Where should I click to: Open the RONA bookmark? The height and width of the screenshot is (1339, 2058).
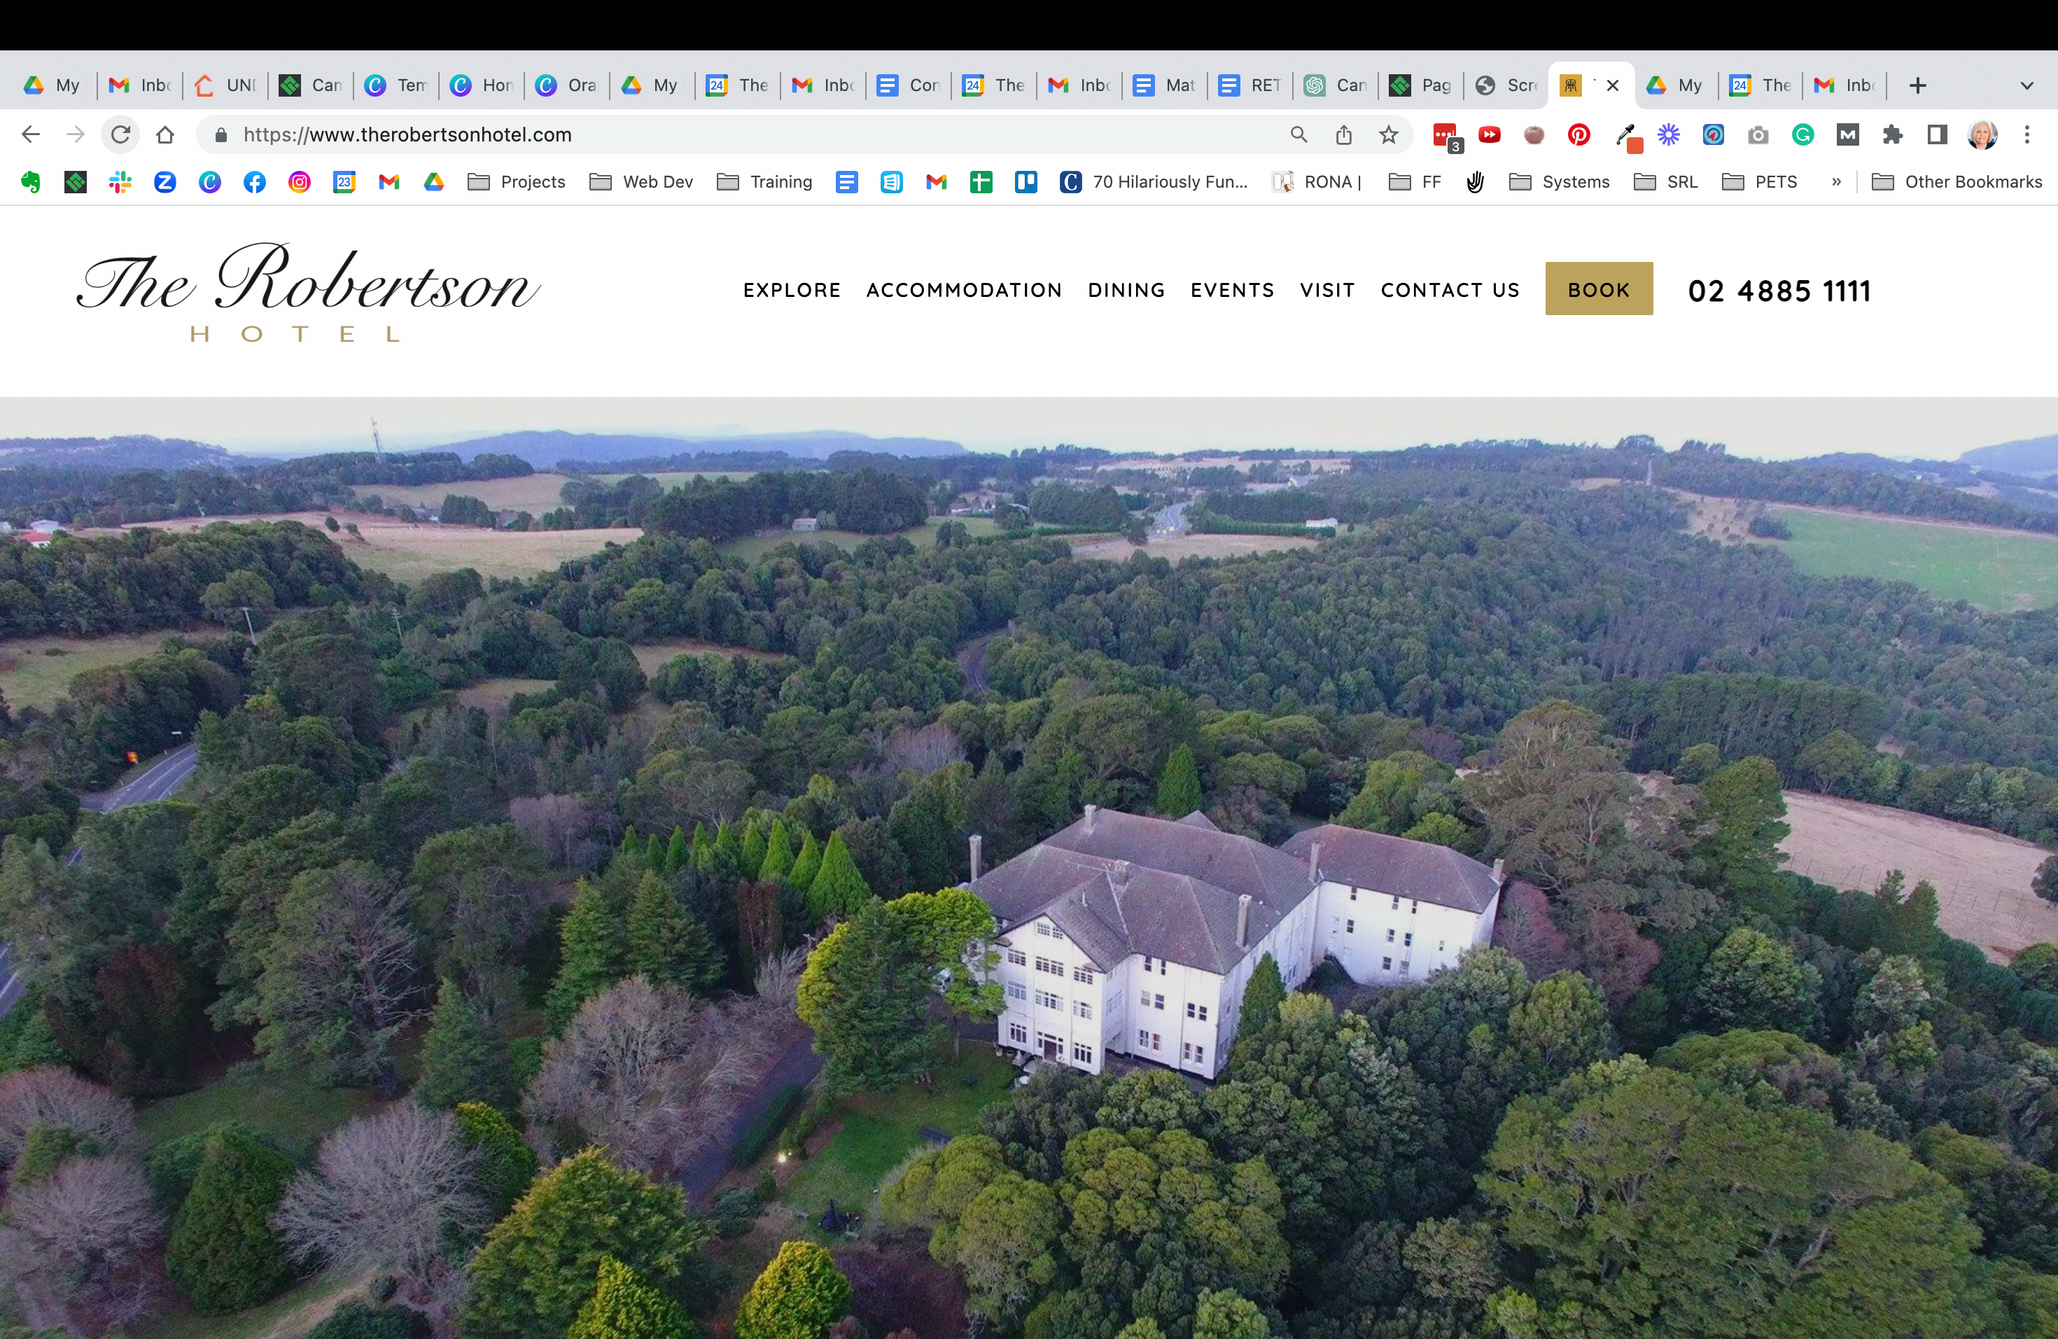(x=1317, y=181)
